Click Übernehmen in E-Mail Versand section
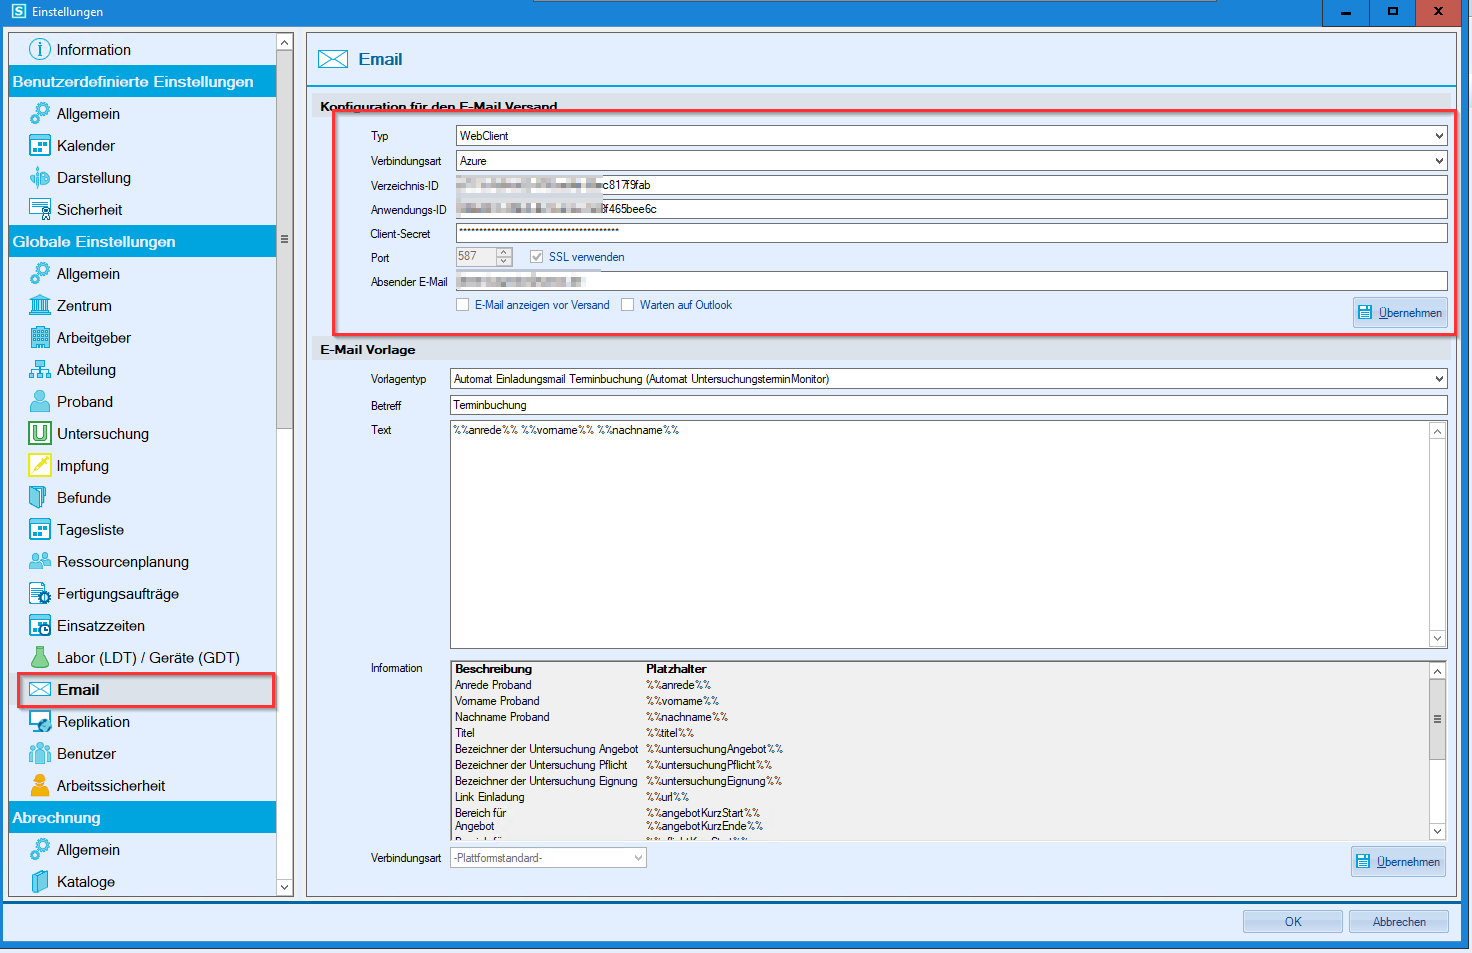The width and height of the screenshot is (1472, 953). (x=1400, y=313)
